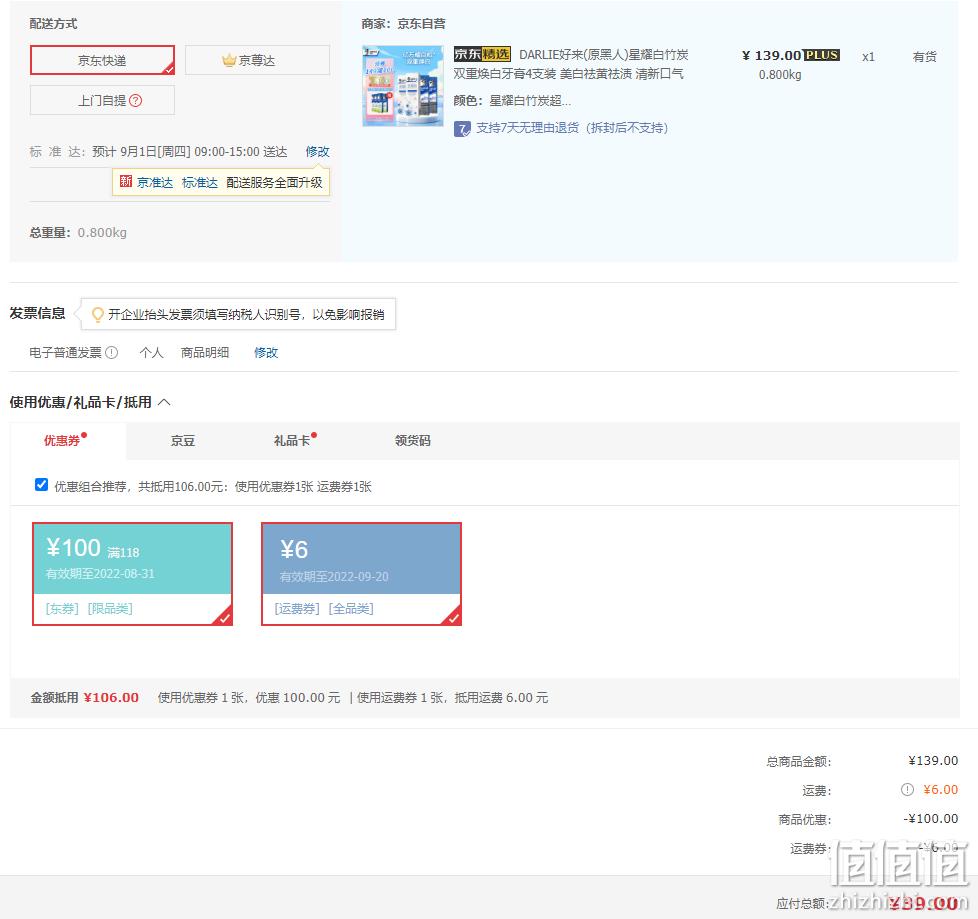
Task: Click 商家：京东自营 merchant label
Action: [x=404, y=24]
